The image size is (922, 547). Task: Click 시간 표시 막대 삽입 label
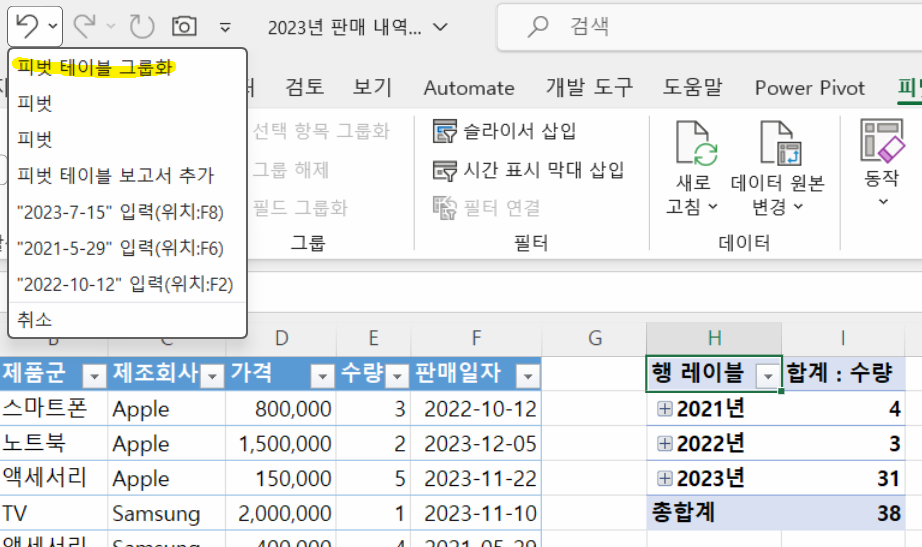544,170
